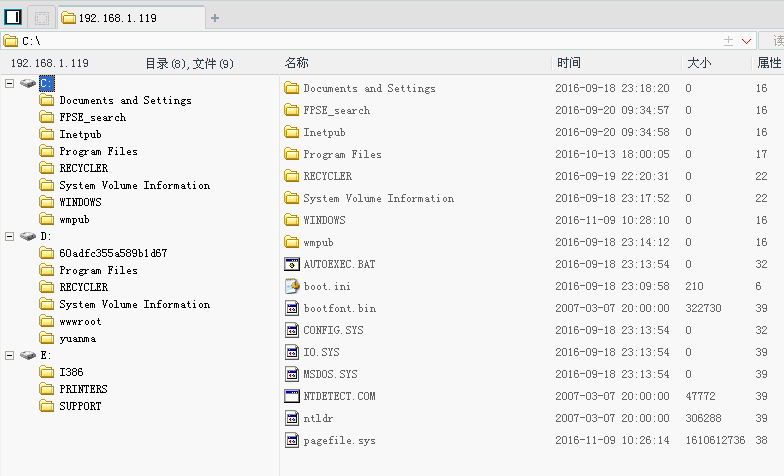Select FPSE_search folder in the tree
Image resolution: width=784 pixels, height=476 pixels.
click(92, 118)
